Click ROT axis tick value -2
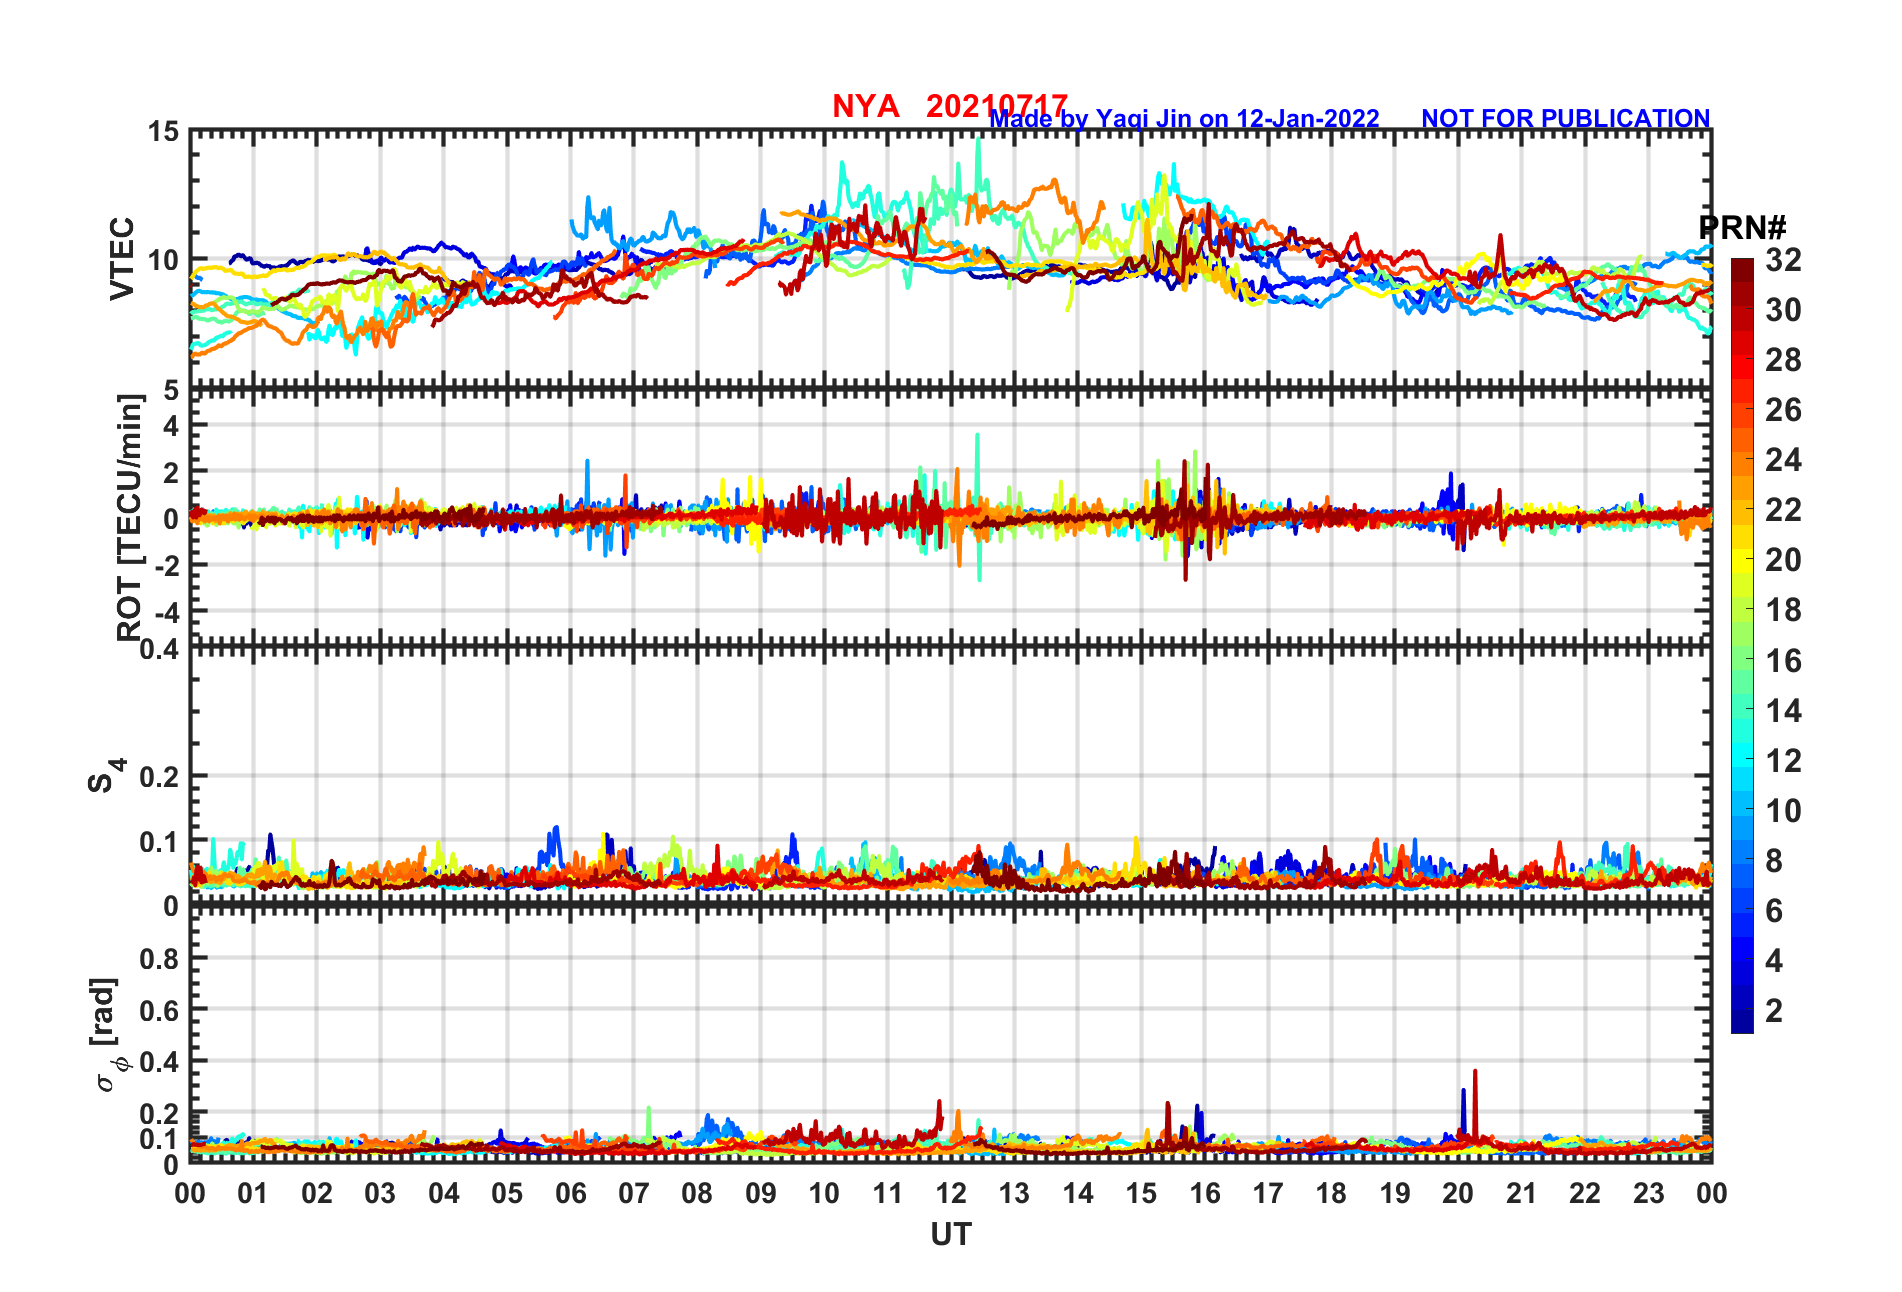 (x=165, y=566)
